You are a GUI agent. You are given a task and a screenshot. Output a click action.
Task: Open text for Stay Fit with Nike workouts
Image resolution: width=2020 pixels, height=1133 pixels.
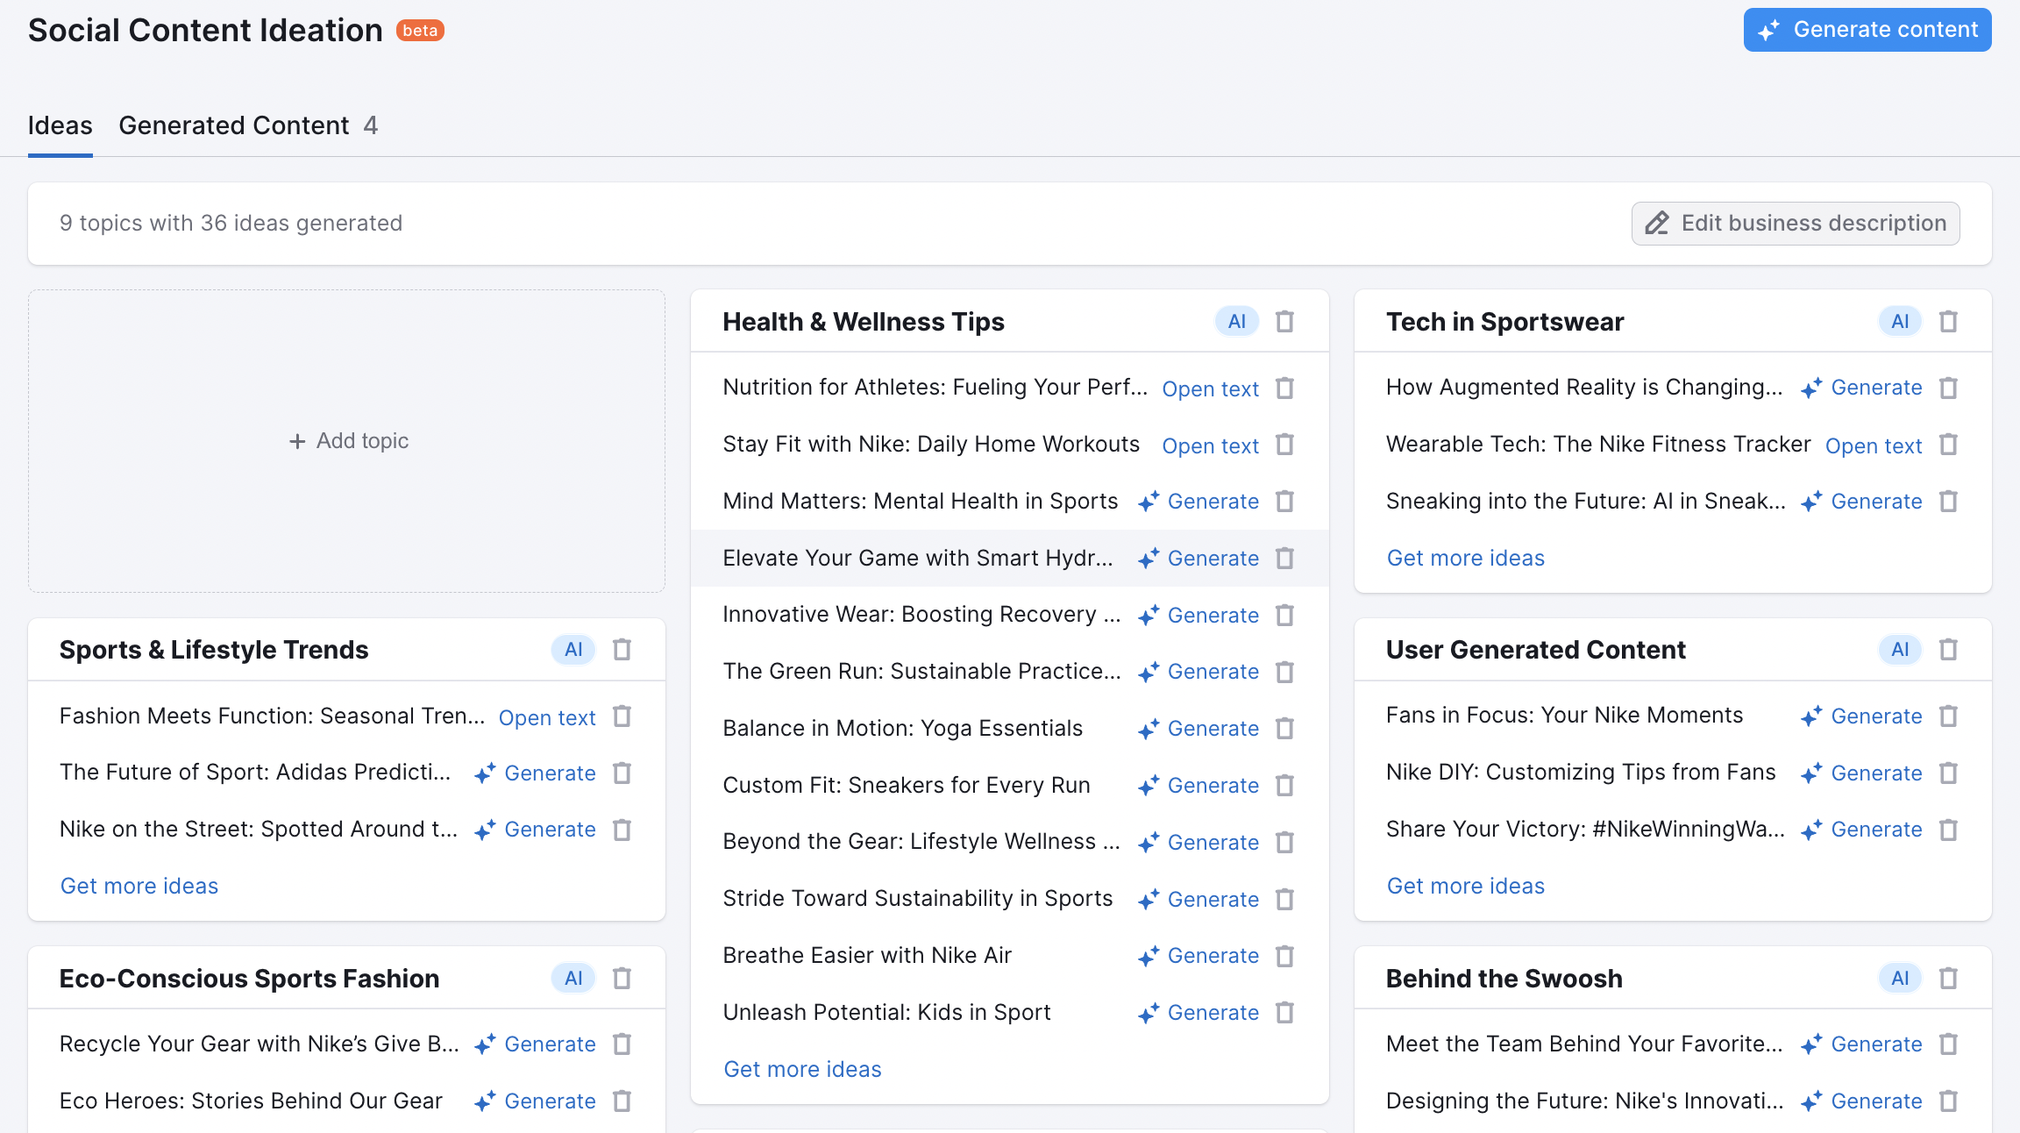(x=1210, y=446)
